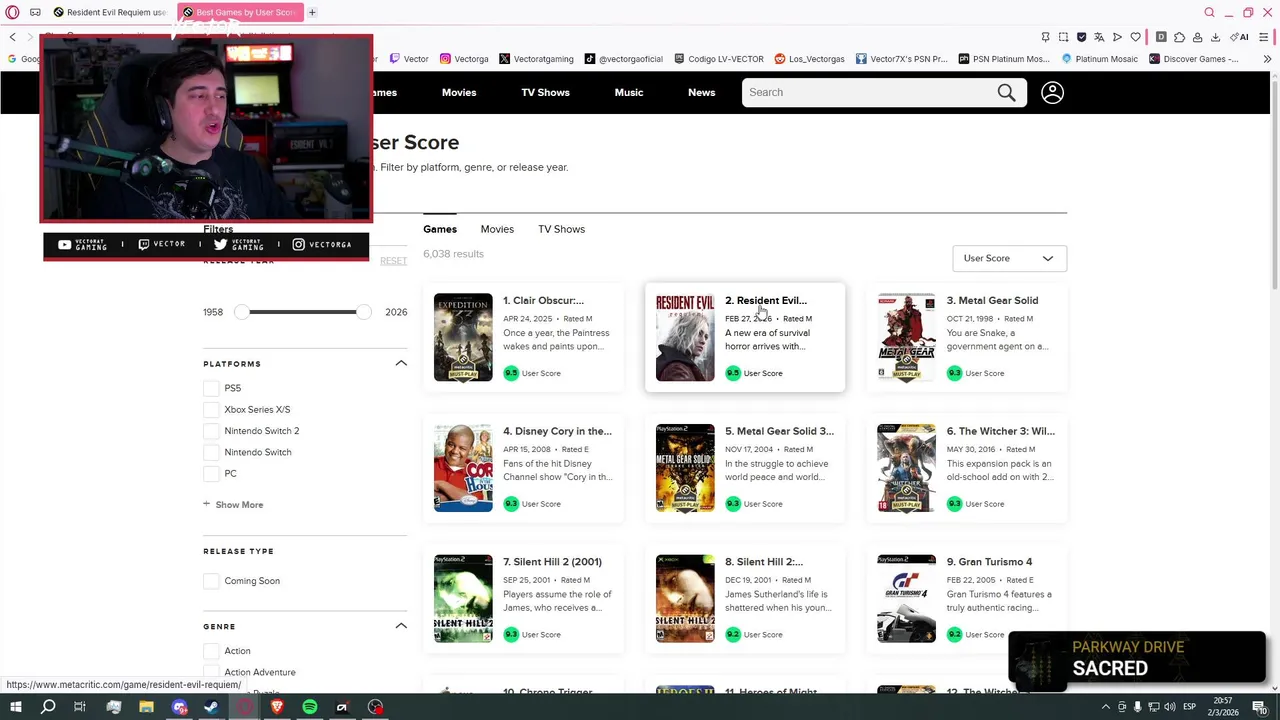The width and height of the screenshot is (1280, 720).
Task: Collapse the Genre filter section
Action: [x=401, y=626]
